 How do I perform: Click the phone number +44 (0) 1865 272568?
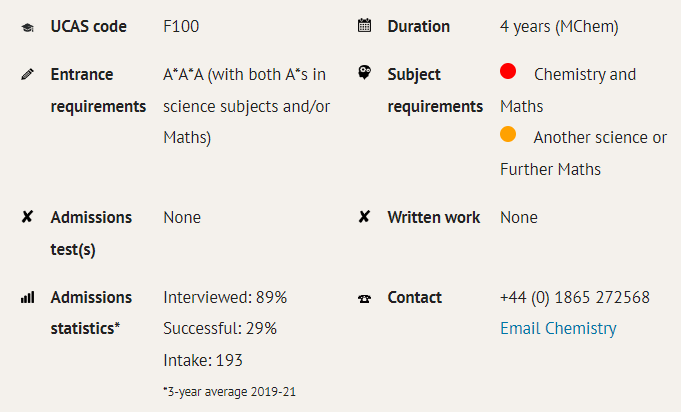click(x=575, y=297)
